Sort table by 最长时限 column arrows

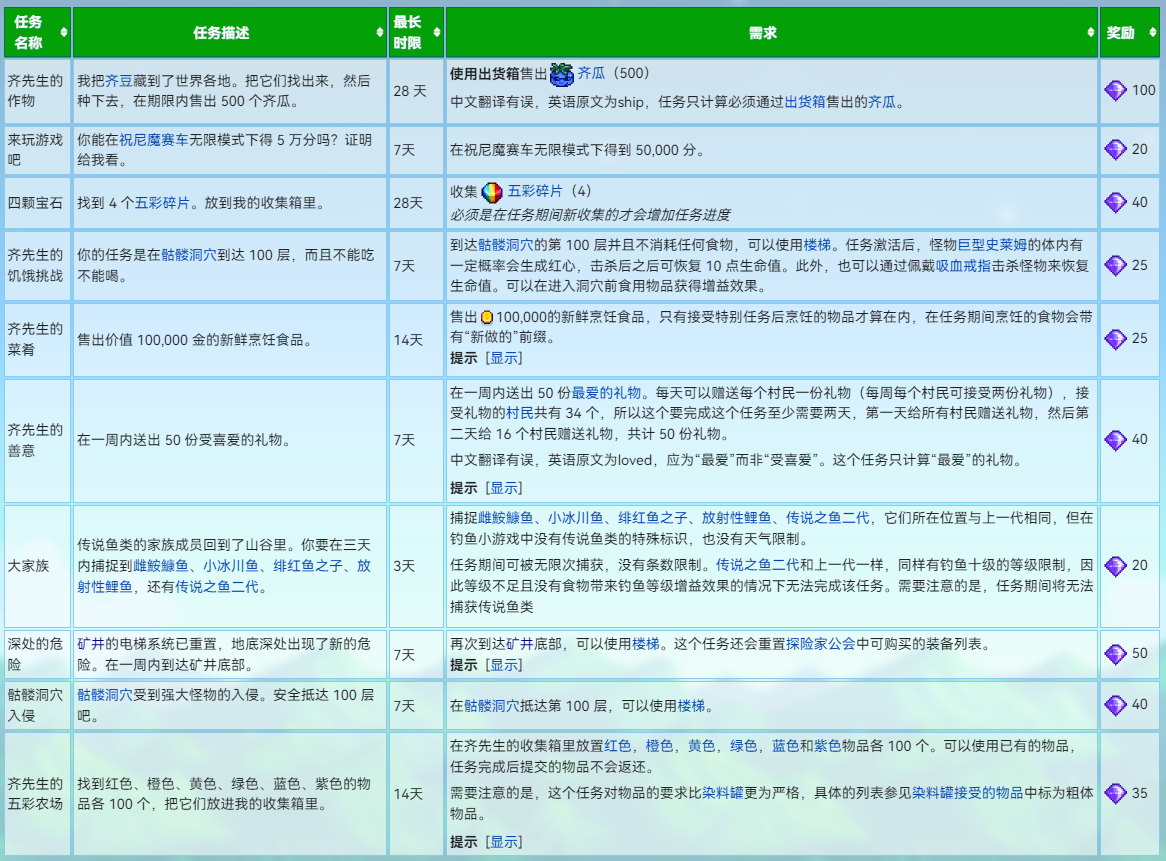click(437, 33)
